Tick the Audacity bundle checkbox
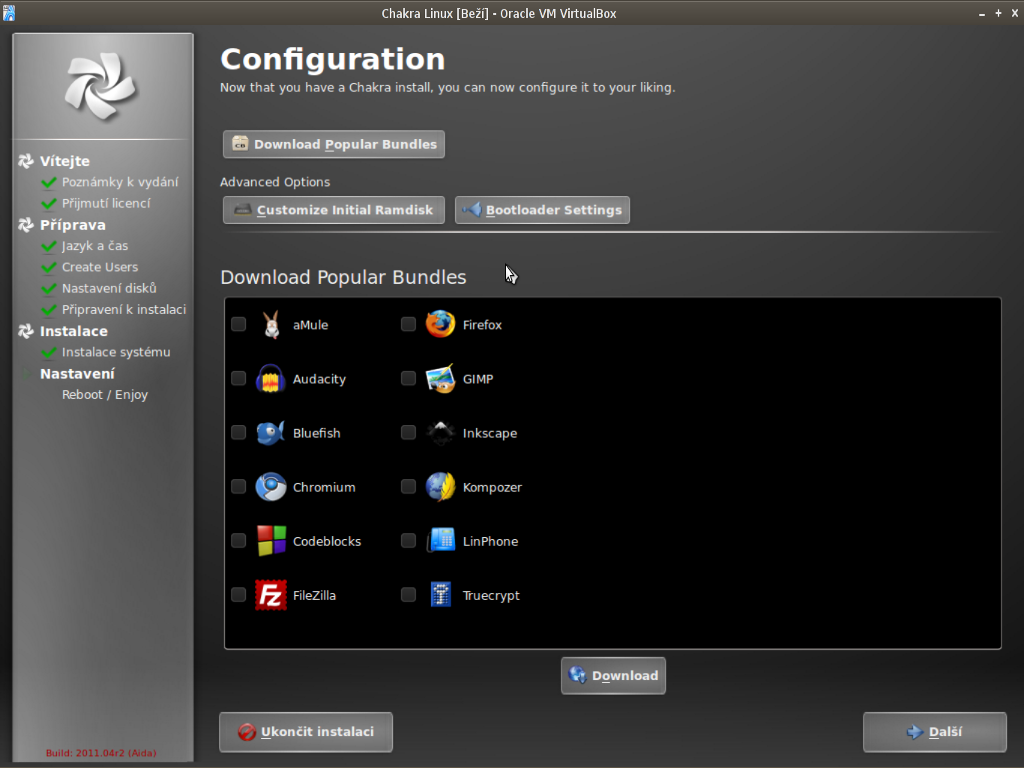Screen dimensions: 1024x768 [x=238, y=379]
